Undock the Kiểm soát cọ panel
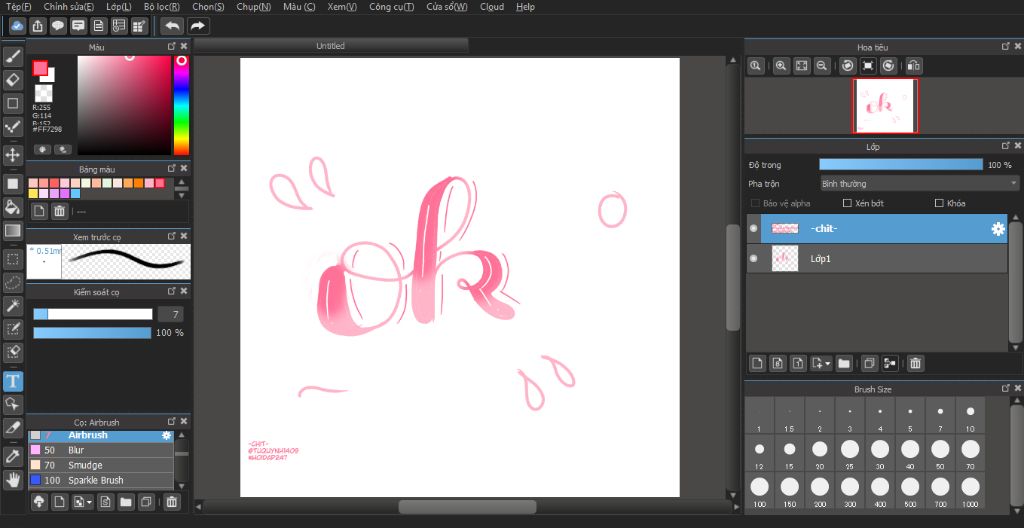The image size is (1024, 528). (172, 291)
